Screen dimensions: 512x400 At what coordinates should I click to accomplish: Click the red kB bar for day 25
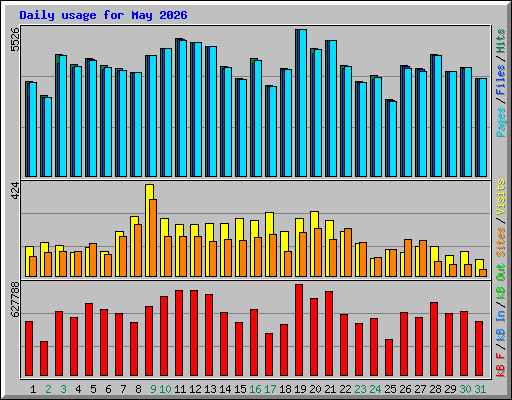[389, 357]
